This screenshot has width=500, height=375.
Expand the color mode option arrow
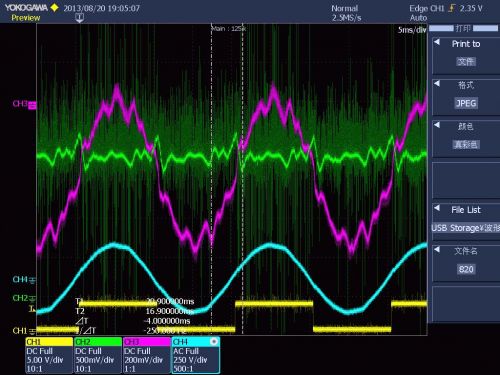pos(437,125)
